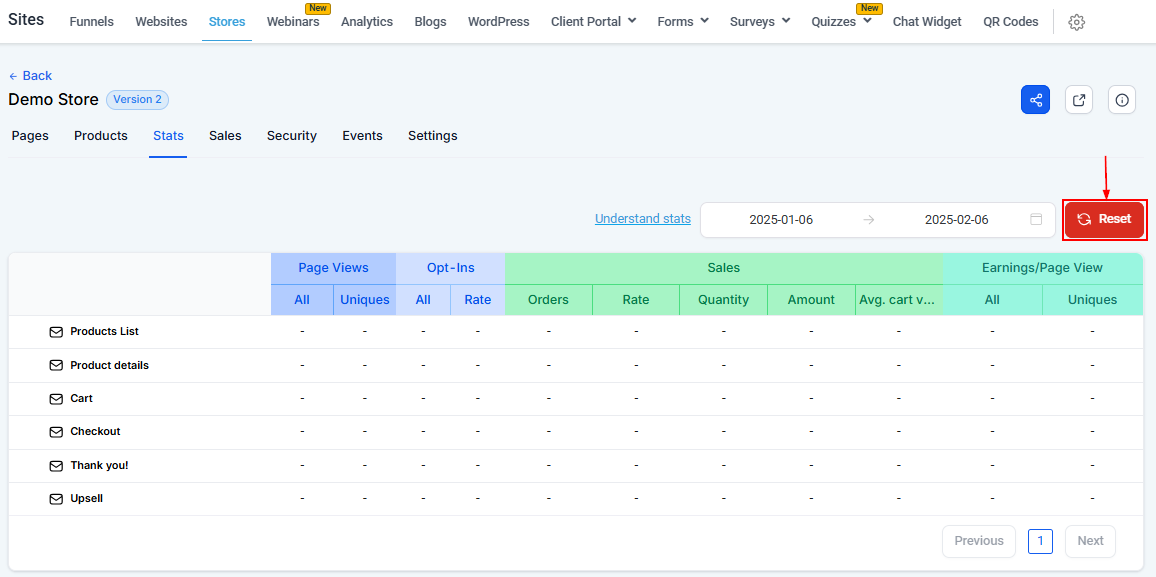Click the Demo Store title

(x=53, y=99)
